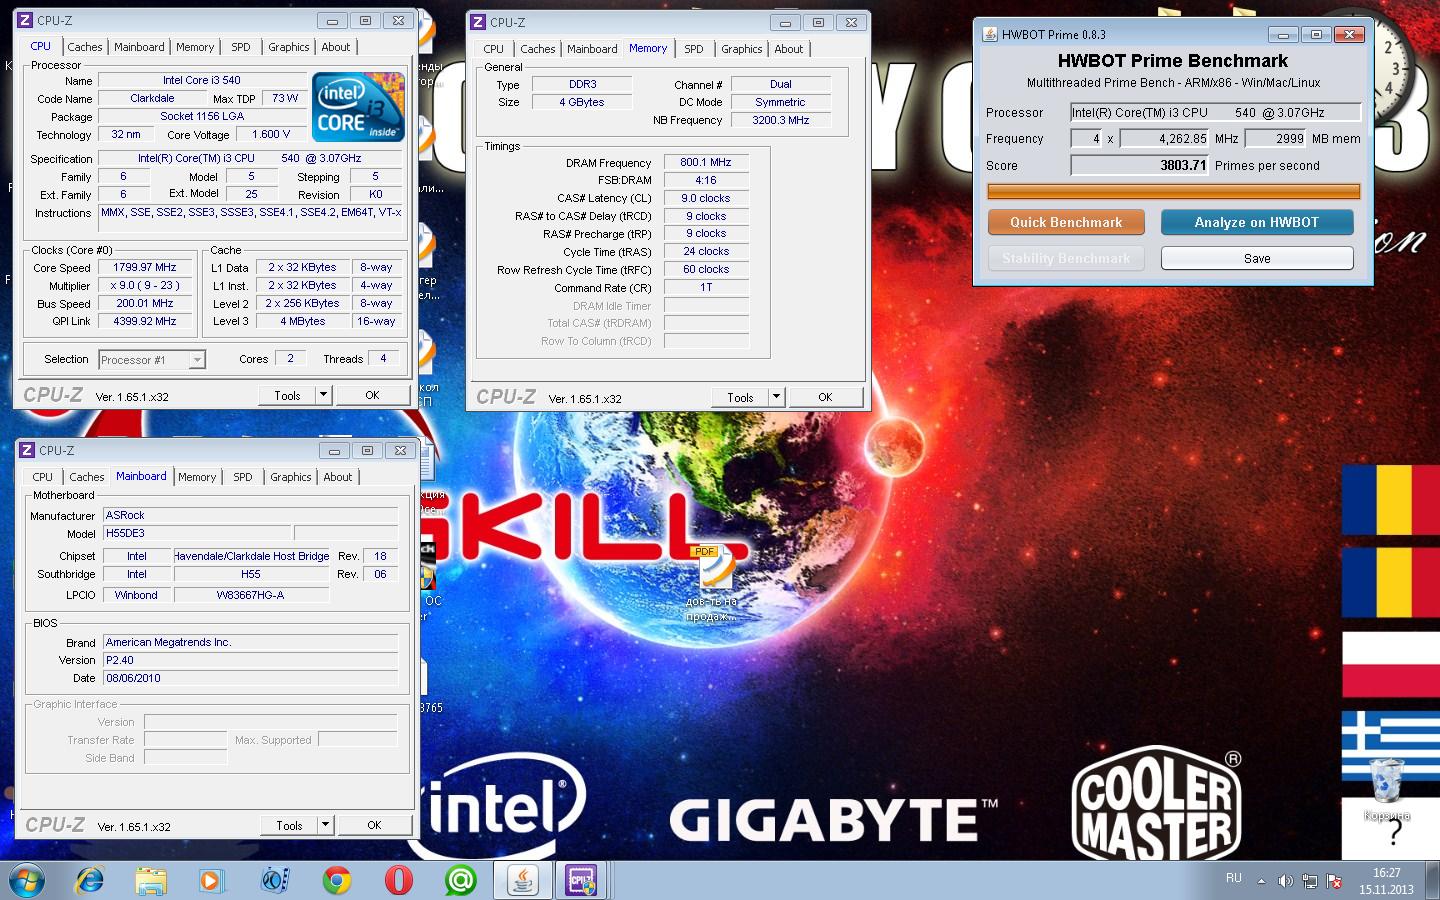Click the QPI Link value 4399.92 MHz
1440x900 pixels.
click(145, 321)
